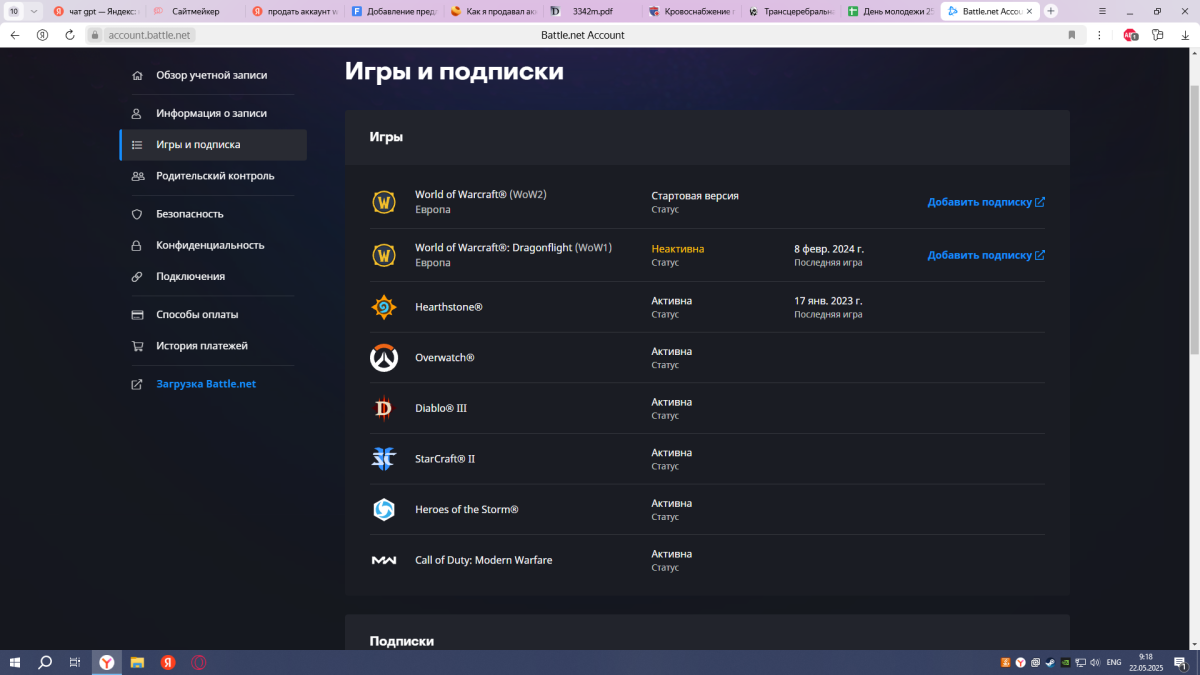Viewport: 1200px width, 675px height.
Task: Open the tab count dropdown arrow at top-left
Action: click(x=34, y=11)
